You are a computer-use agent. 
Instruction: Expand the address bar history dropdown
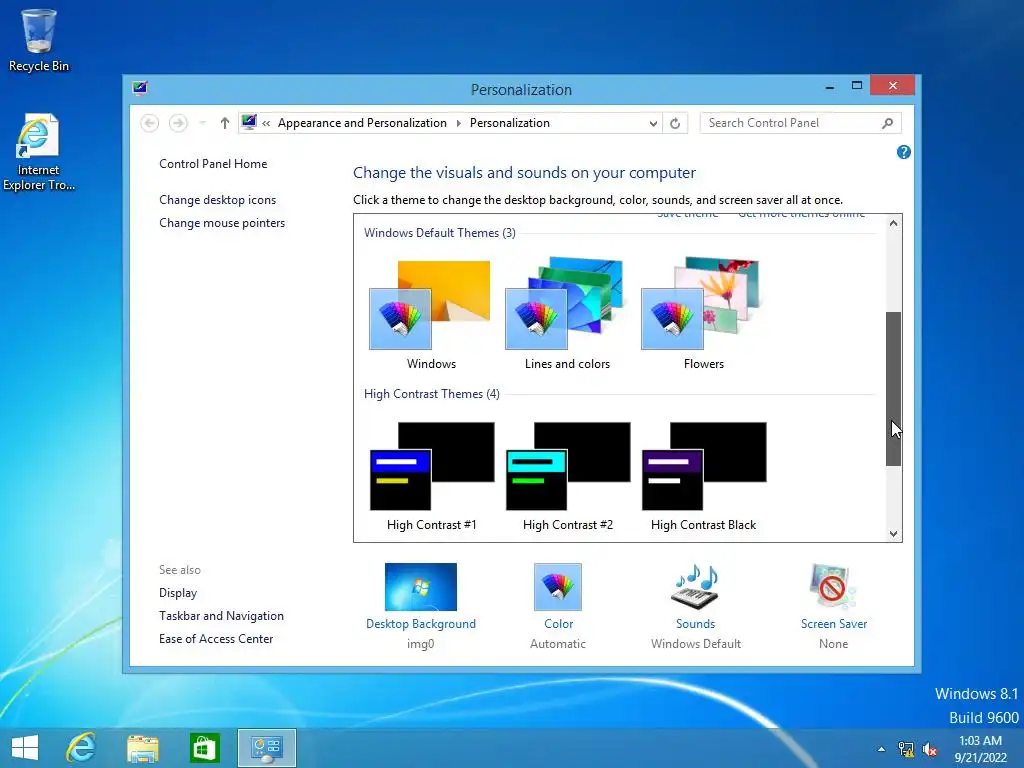653,123
